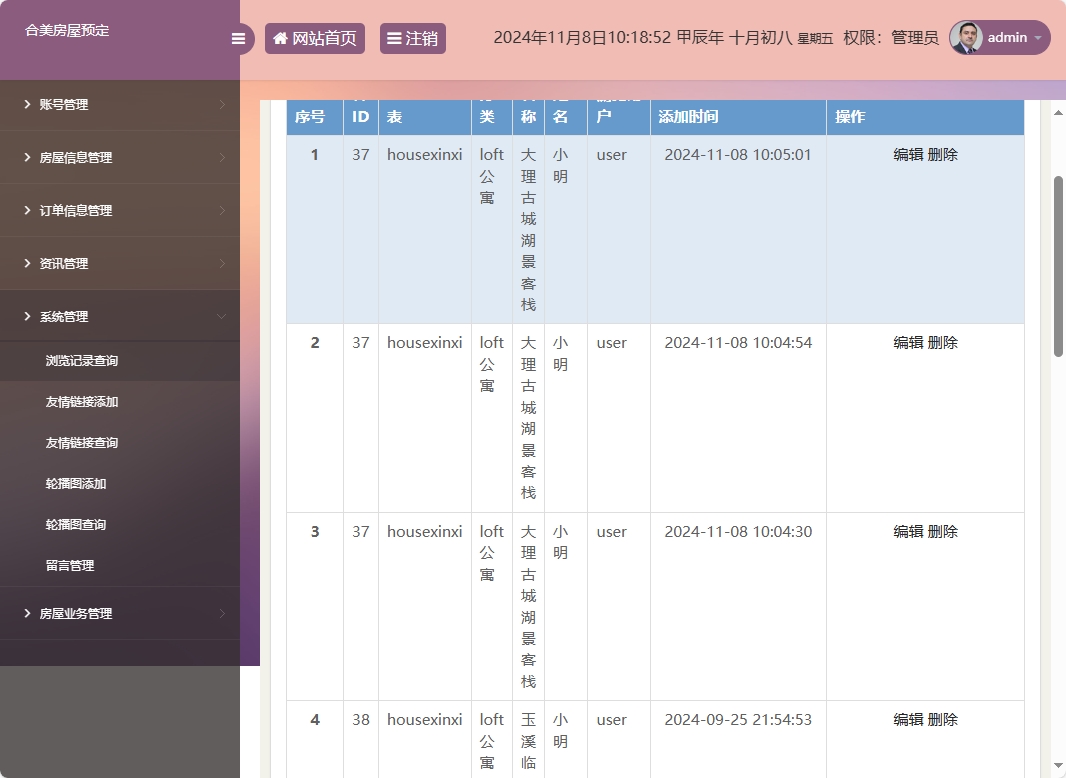
Task: Click 编辑 in row 2
Action: [x=908, y=343]
